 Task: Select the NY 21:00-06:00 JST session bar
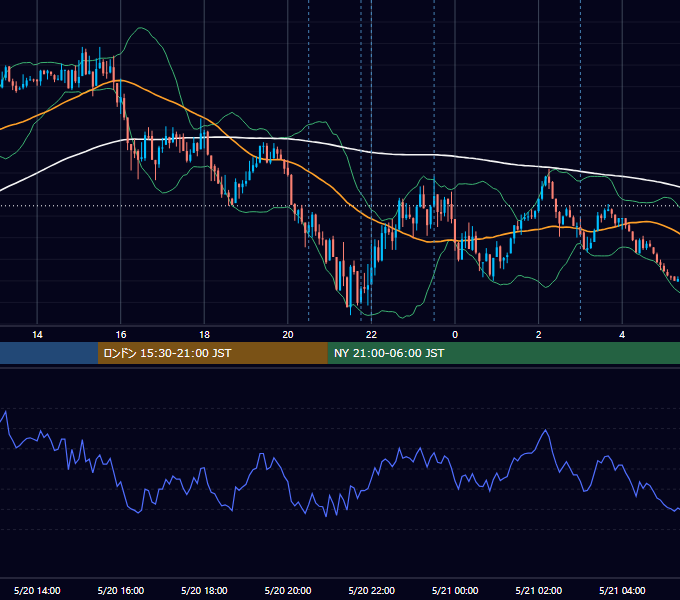click(x=503, y=353)
